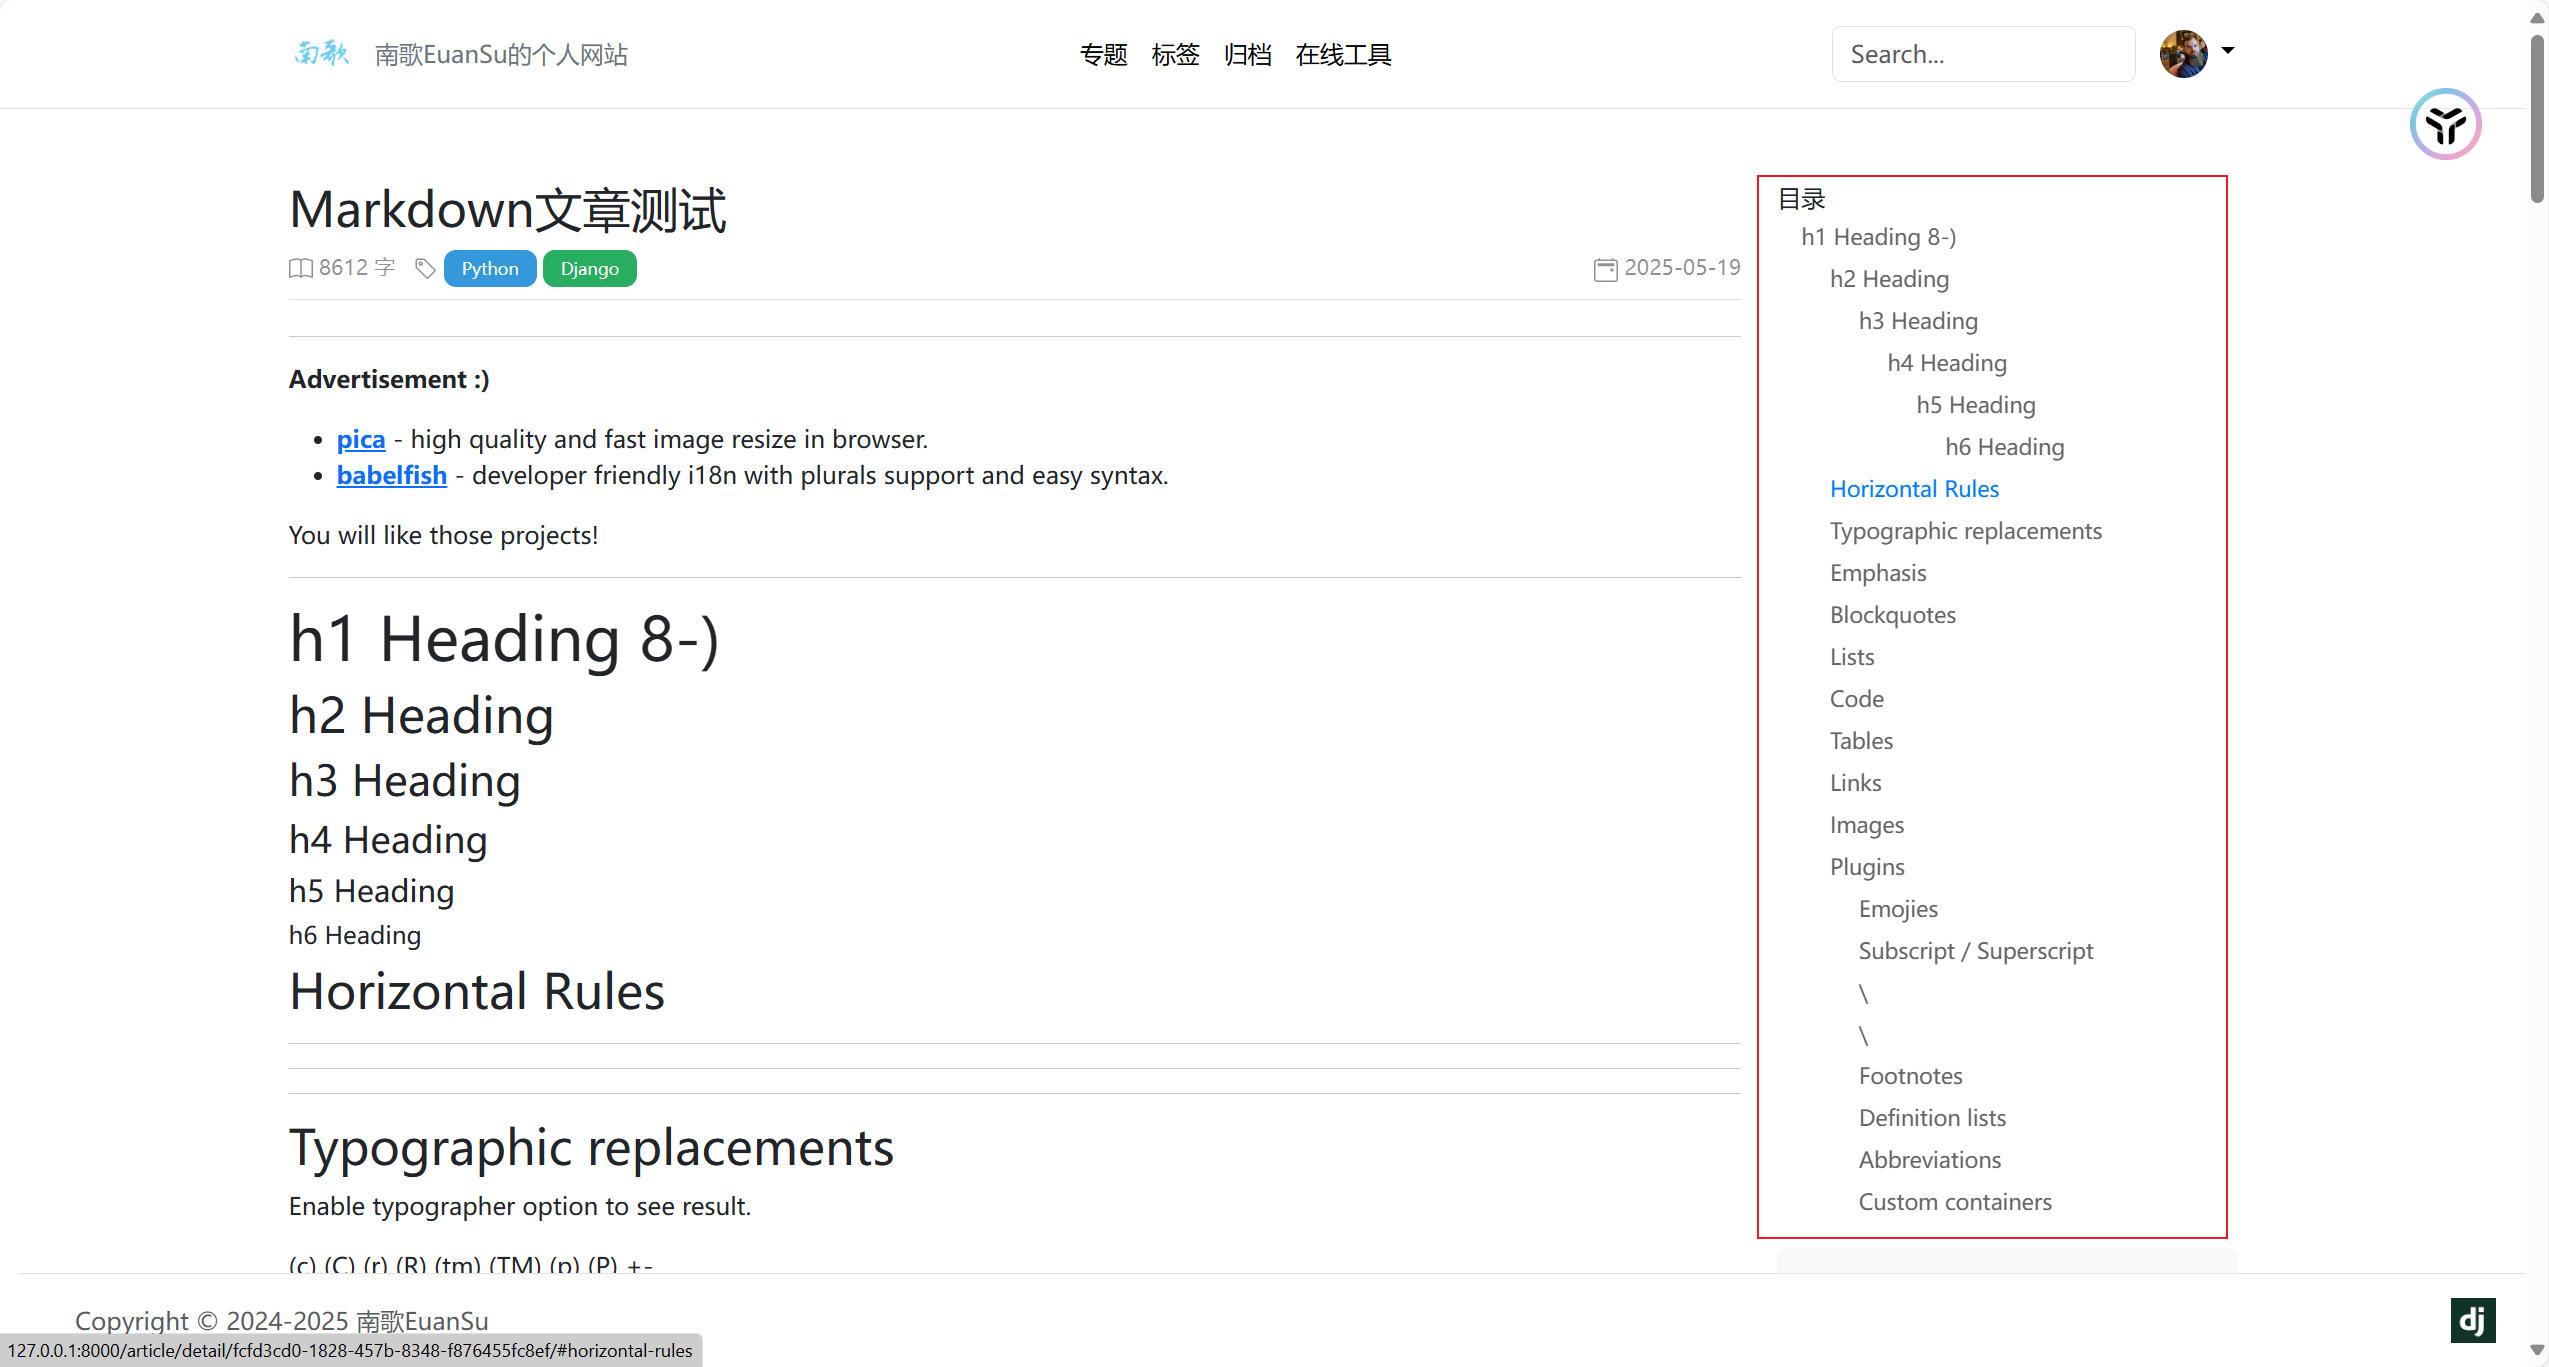
Task: Open the 专题 menu item
Action: pos(1103,55)
